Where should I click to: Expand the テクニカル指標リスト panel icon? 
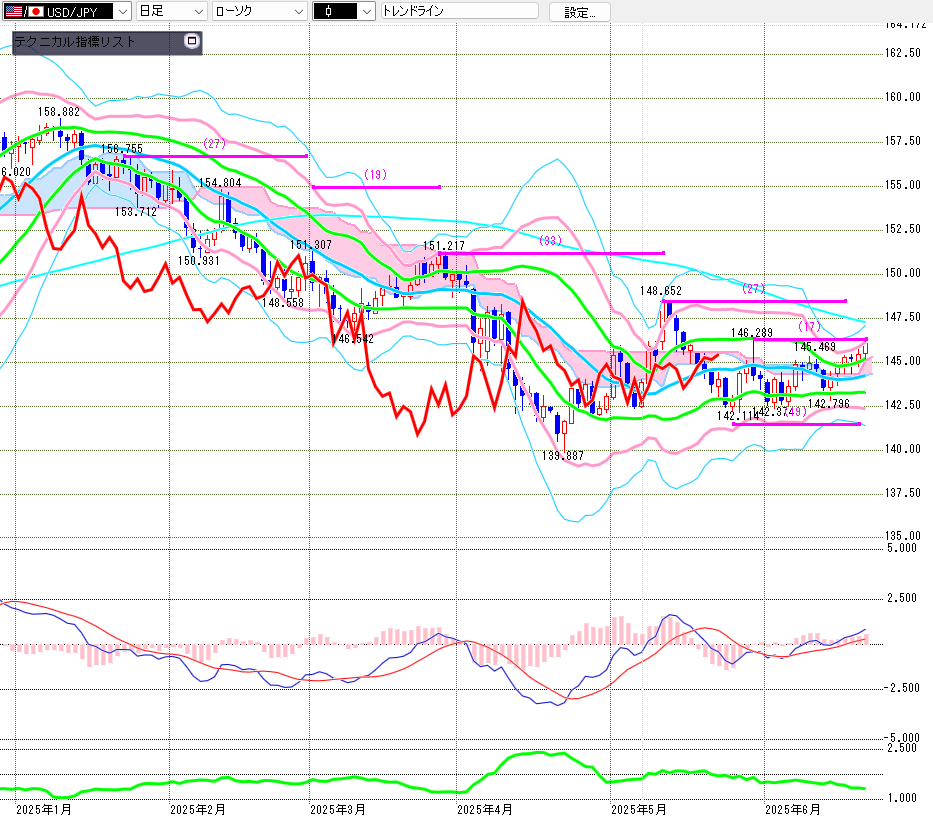pyautogui.click(x=192, y=41)
